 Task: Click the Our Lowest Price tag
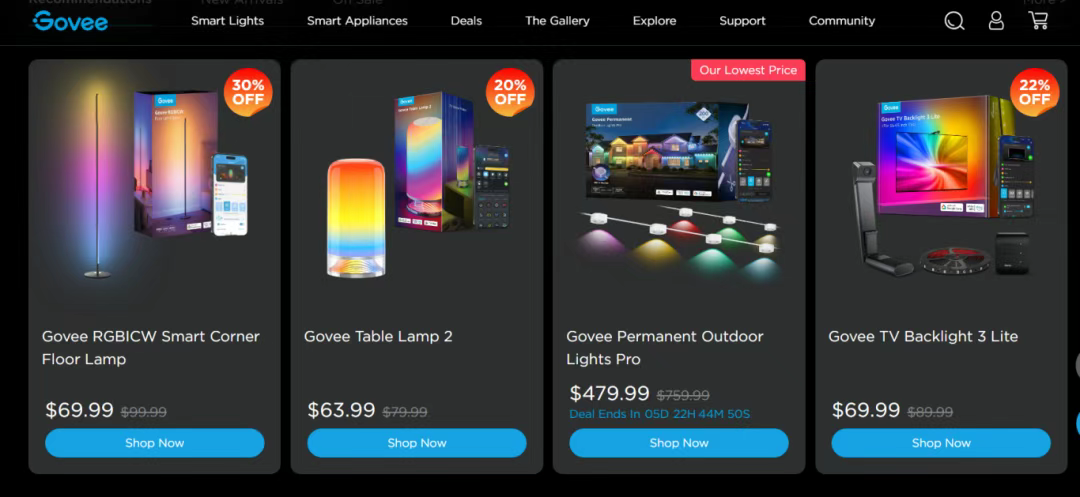tap(748, 70)
